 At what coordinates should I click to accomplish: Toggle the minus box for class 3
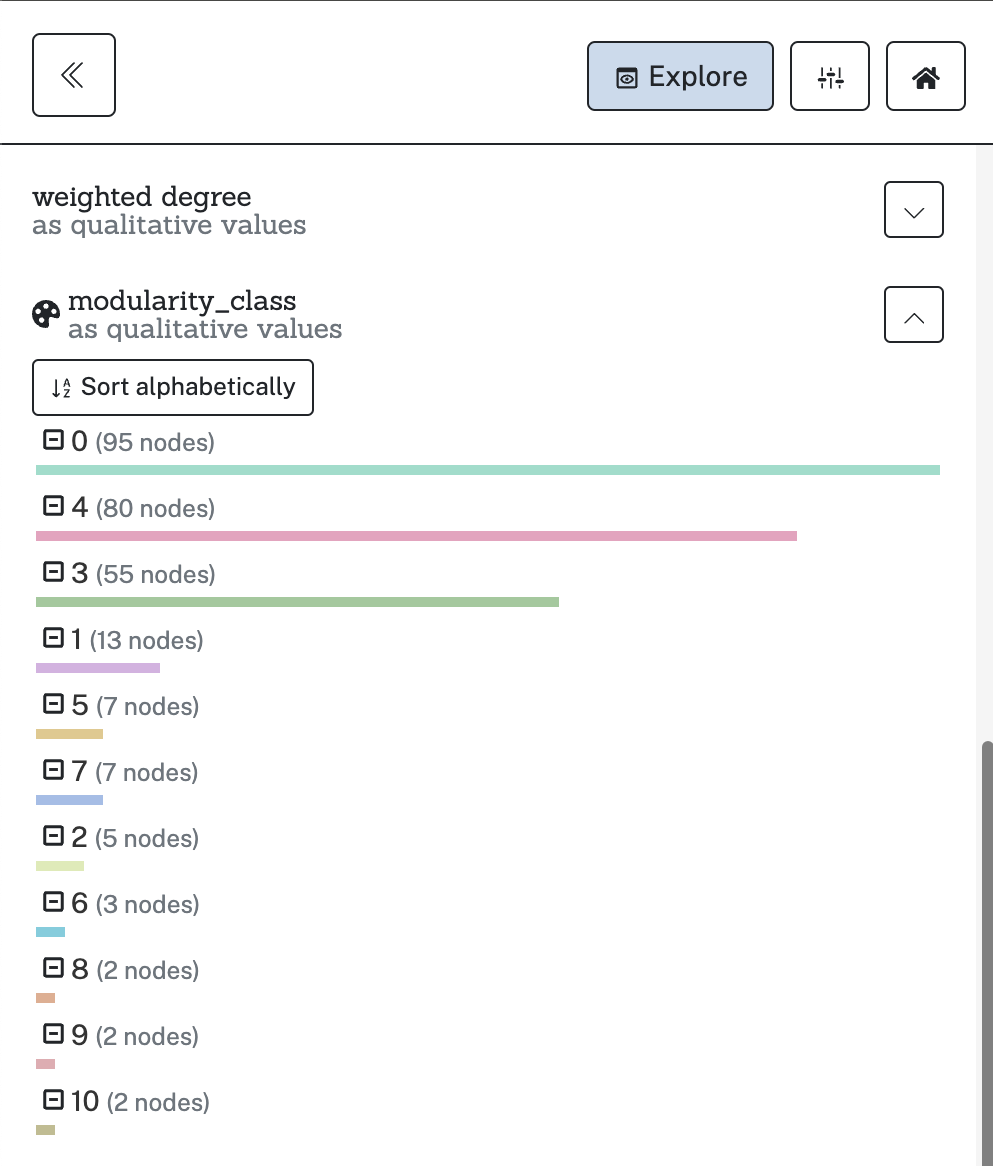click(x=53, y=572)
